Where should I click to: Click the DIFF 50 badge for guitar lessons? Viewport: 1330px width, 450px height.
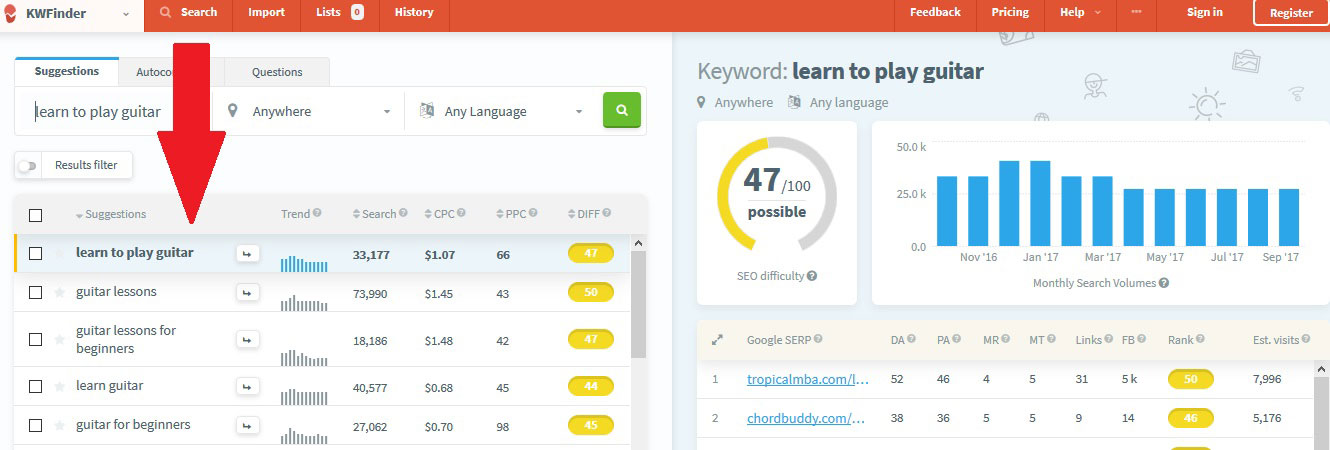tap(590, 292)
